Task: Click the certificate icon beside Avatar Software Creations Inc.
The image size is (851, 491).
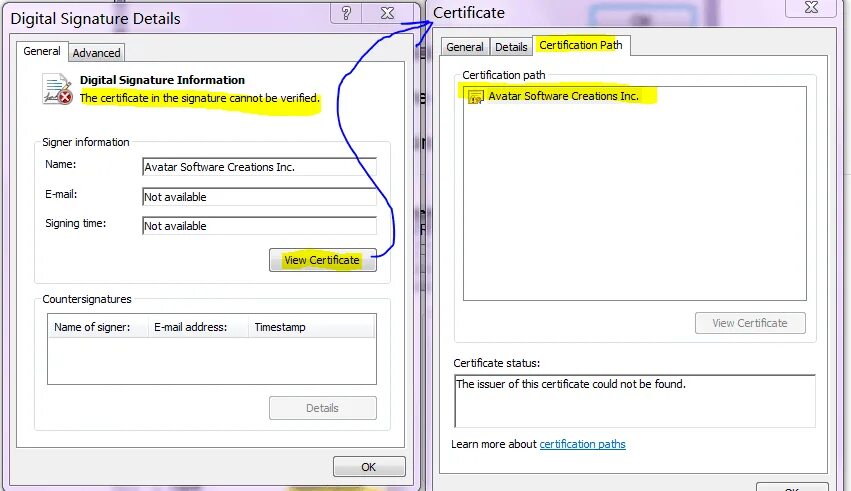Action: click(x=475, y=97)
